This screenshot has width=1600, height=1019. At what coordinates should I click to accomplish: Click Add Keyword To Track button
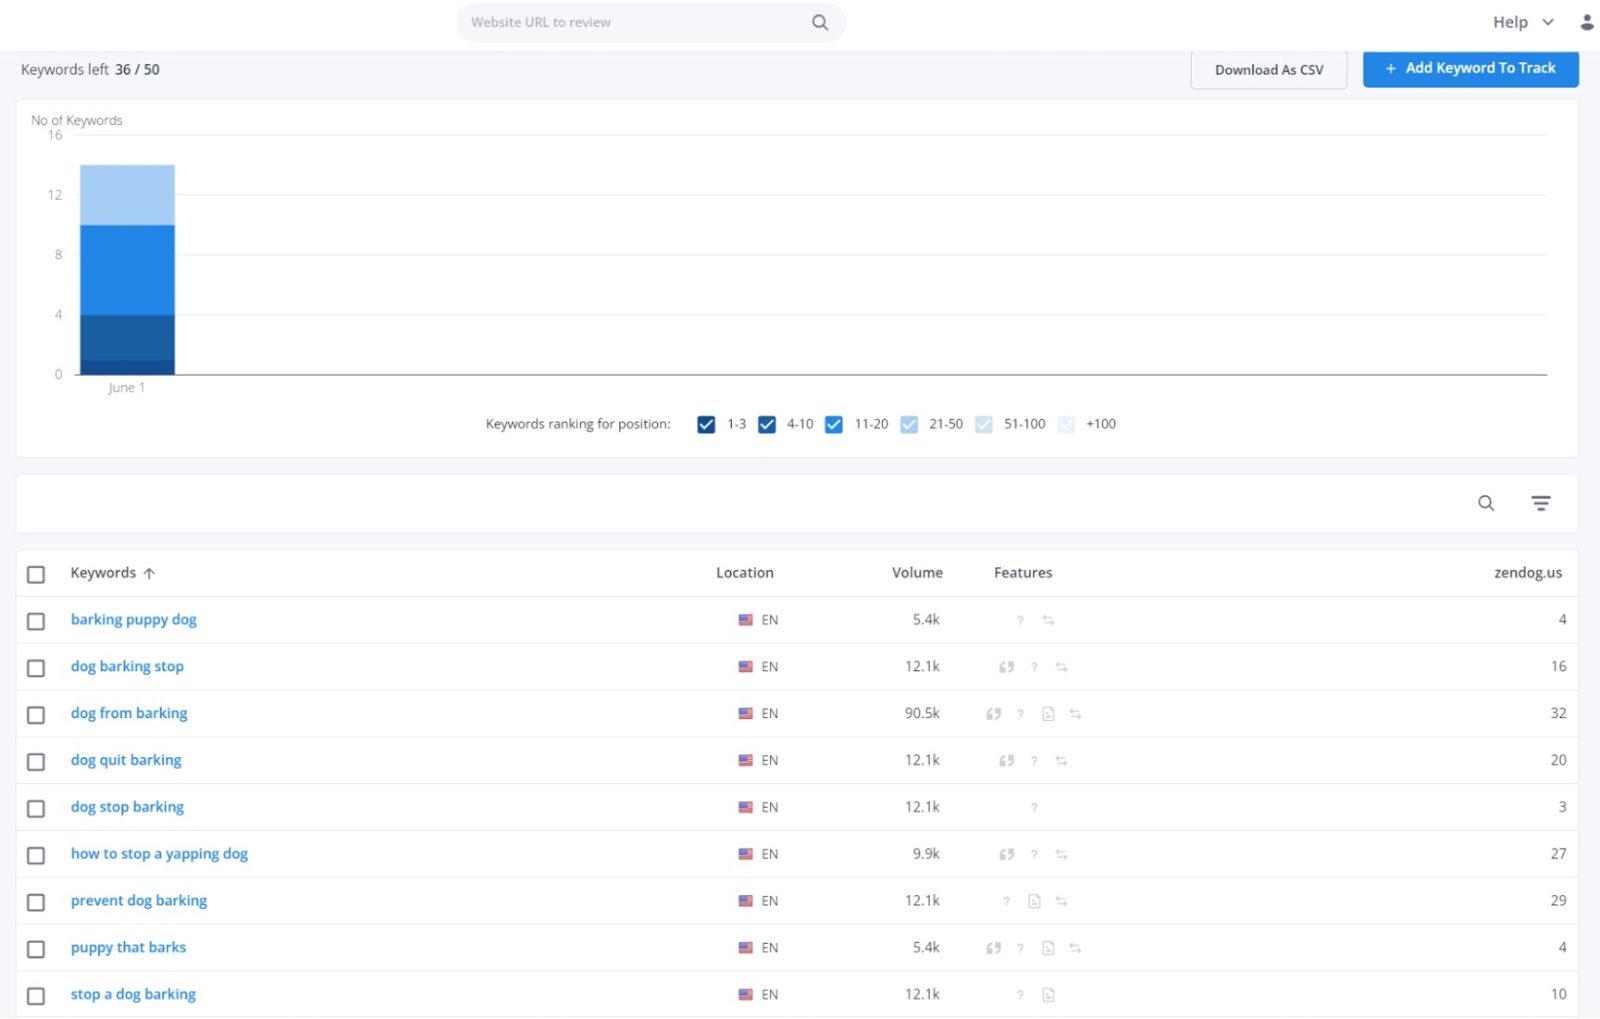pos(1471,68)
